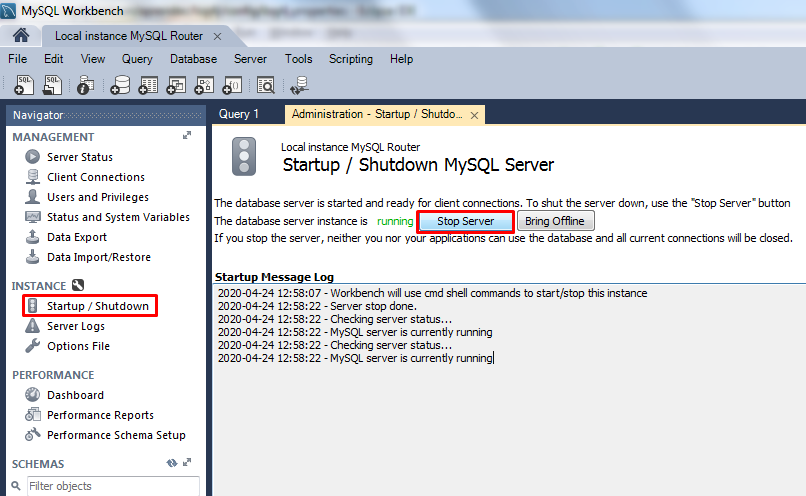Click the Status and System Variables icon
The width and height of the screenshot is (806, 496).
[33, 217]
